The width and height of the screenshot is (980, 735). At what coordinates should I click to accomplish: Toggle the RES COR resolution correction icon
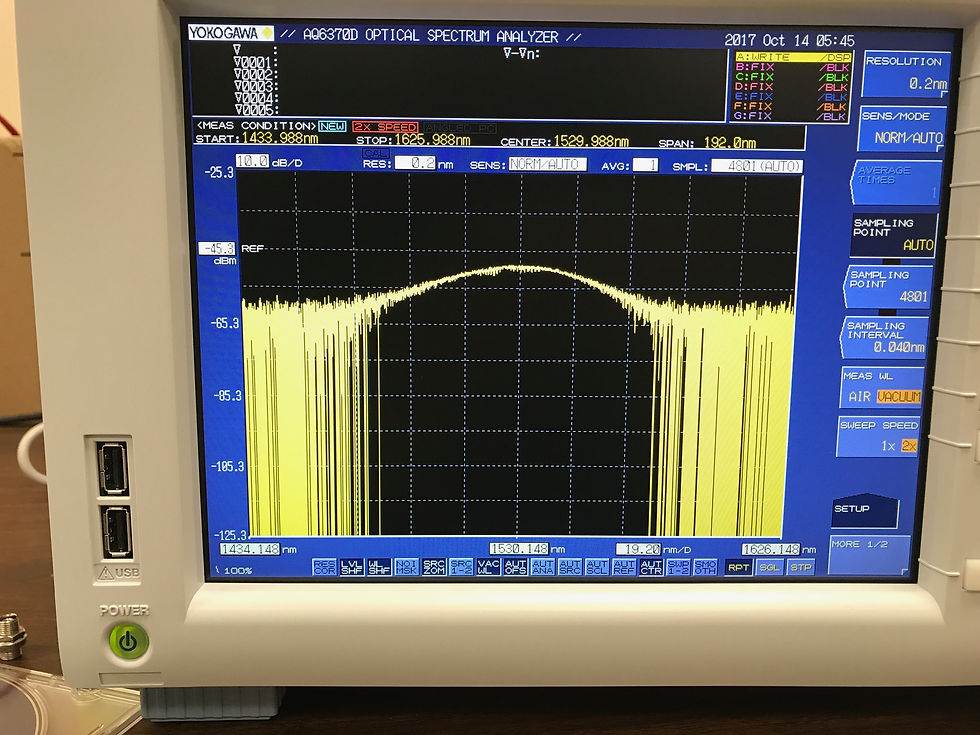point(324,567)
